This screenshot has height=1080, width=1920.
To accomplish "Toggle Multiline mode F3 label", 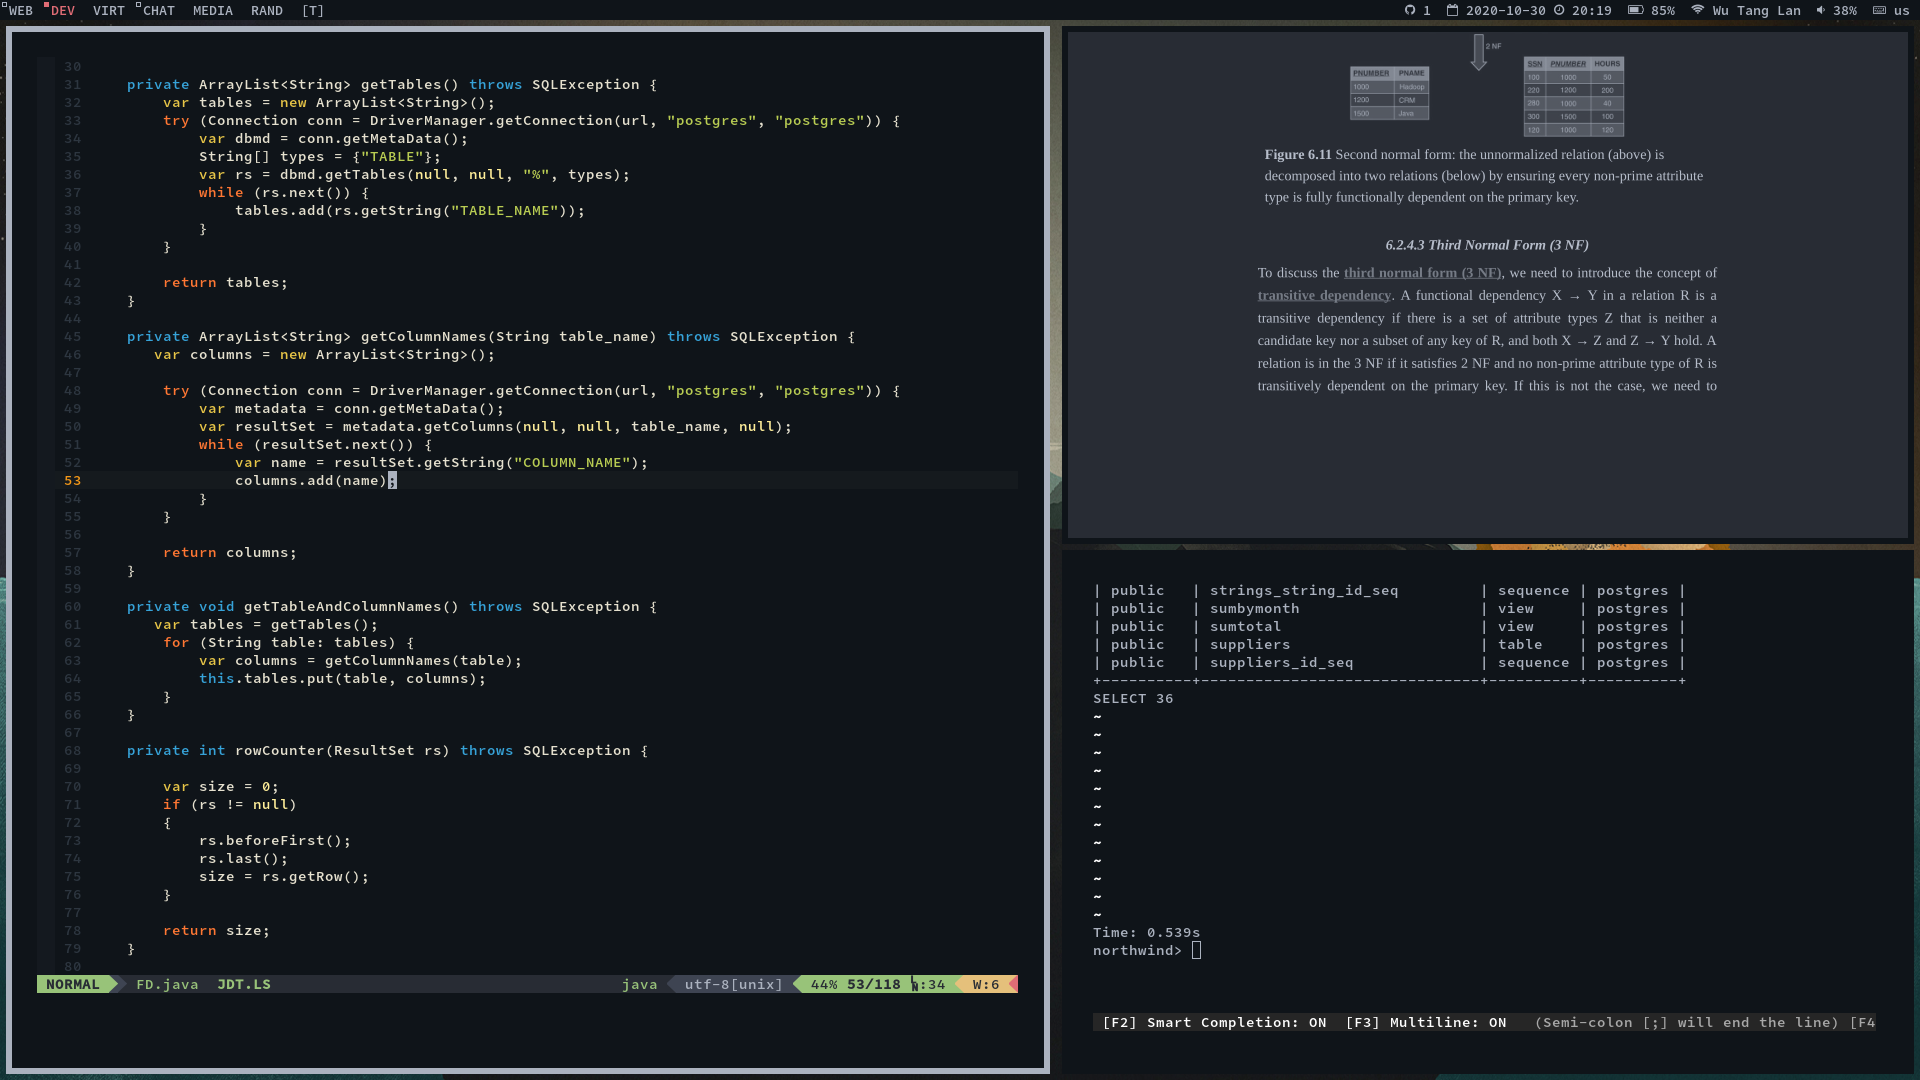I will 1425,1022.
